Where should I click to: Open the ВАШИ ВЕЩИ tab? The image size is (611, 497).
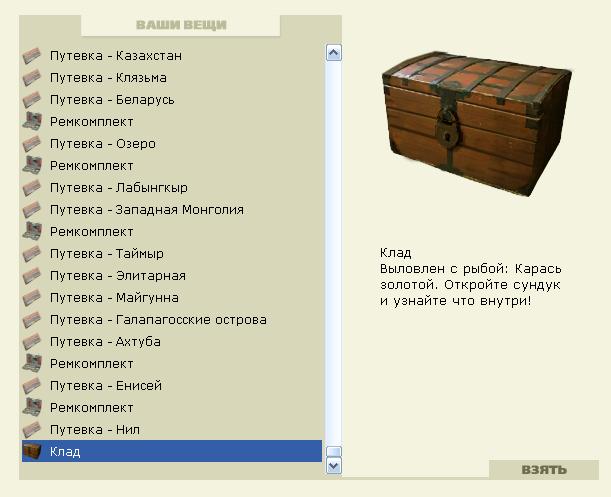click(181, 25)
